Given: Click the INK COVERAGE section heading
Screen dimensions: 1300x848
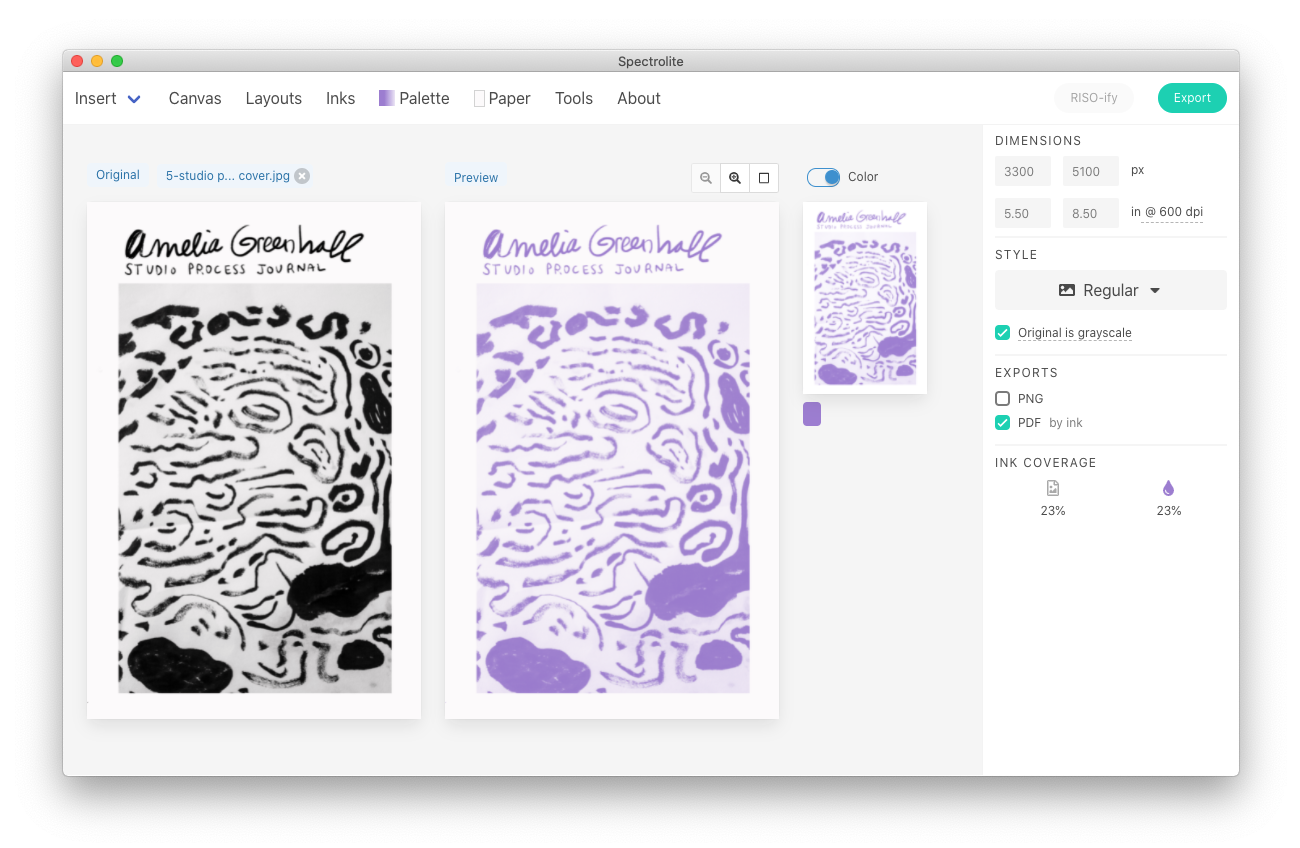Looking at the screenshot, I should coord(1046,463).
